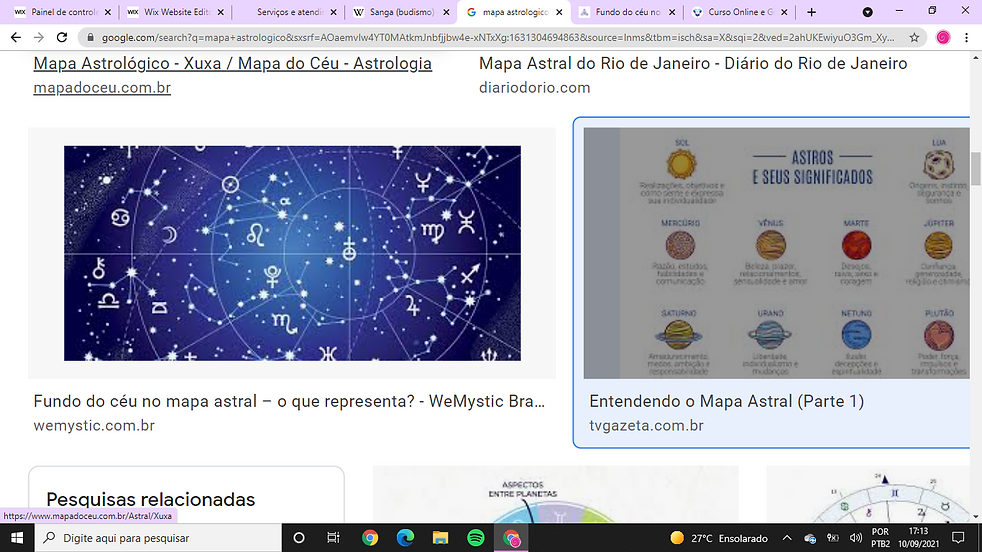This screenshot has width=982, height=552.
Task: Close the Curso Online tab
Action: tap(784, 12)
